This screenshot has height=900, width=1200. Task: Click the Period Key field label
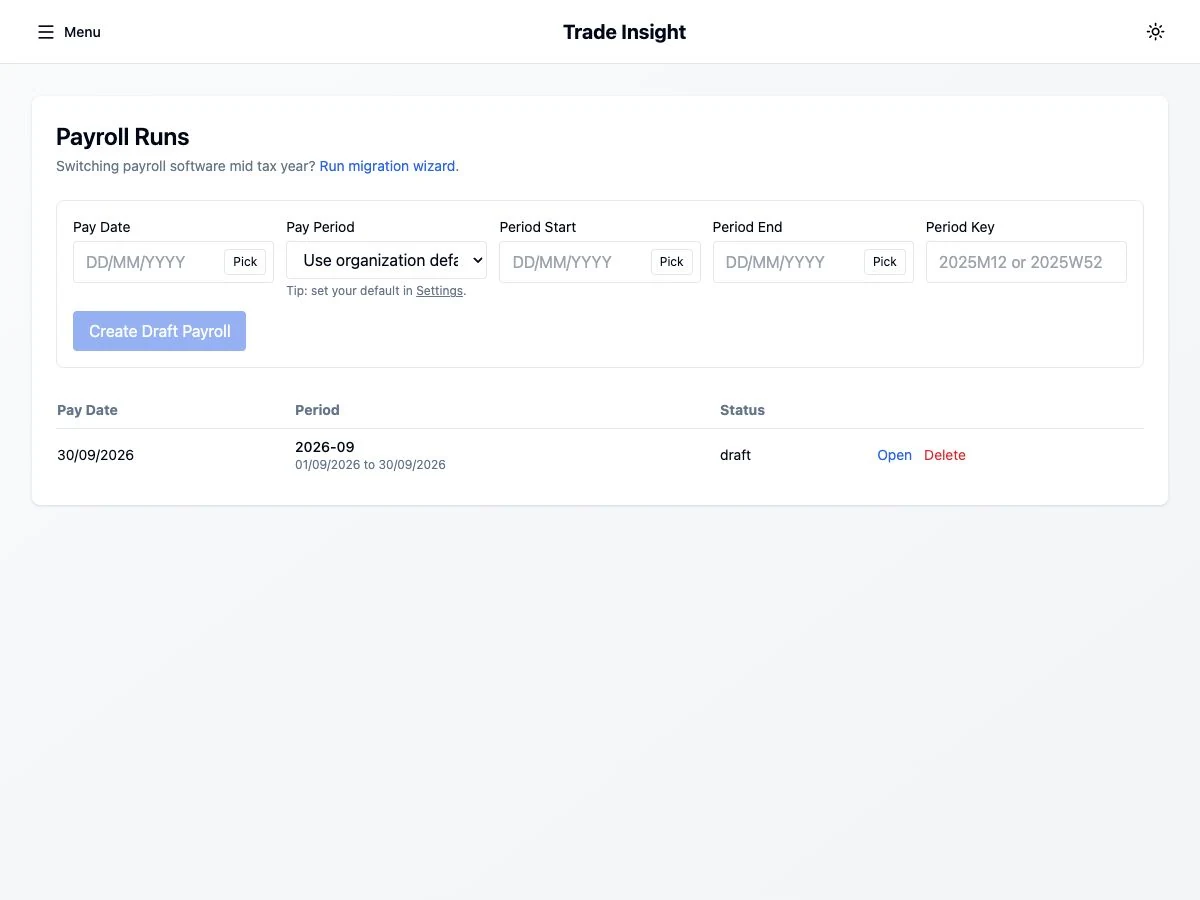tap(960, 227)
